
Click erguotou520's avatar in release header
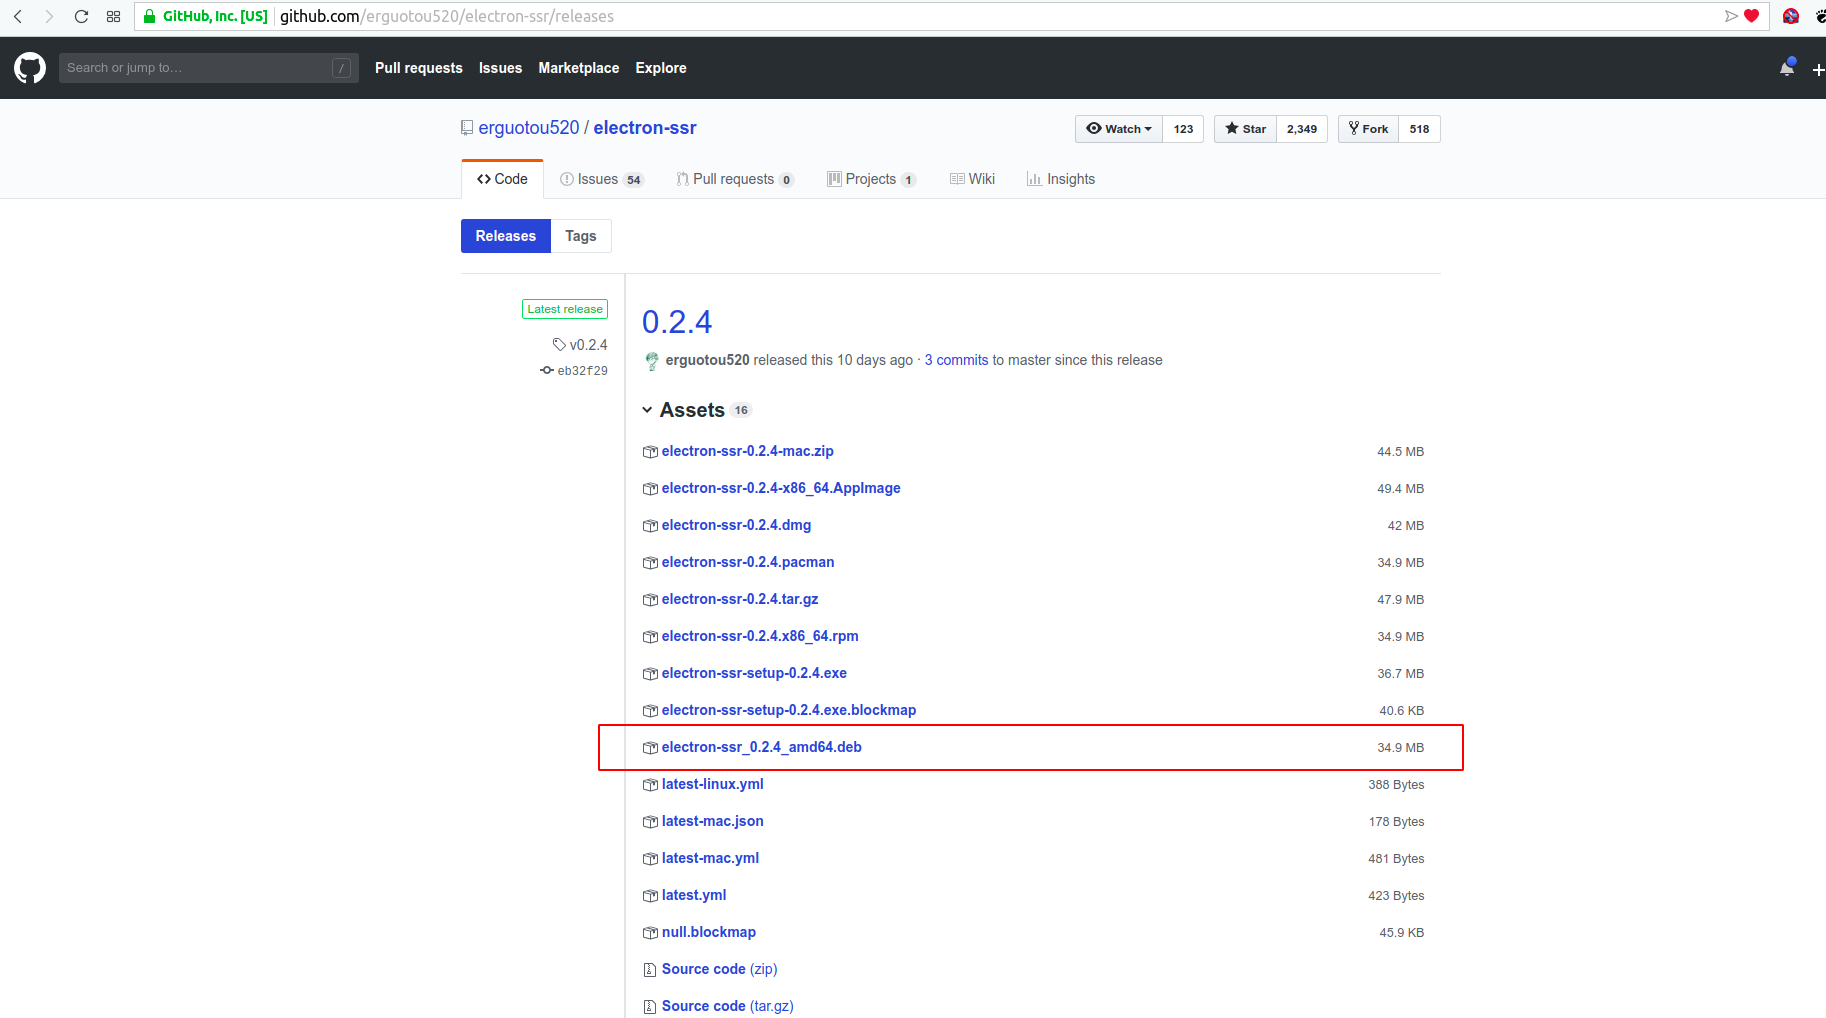click(652, 361)
